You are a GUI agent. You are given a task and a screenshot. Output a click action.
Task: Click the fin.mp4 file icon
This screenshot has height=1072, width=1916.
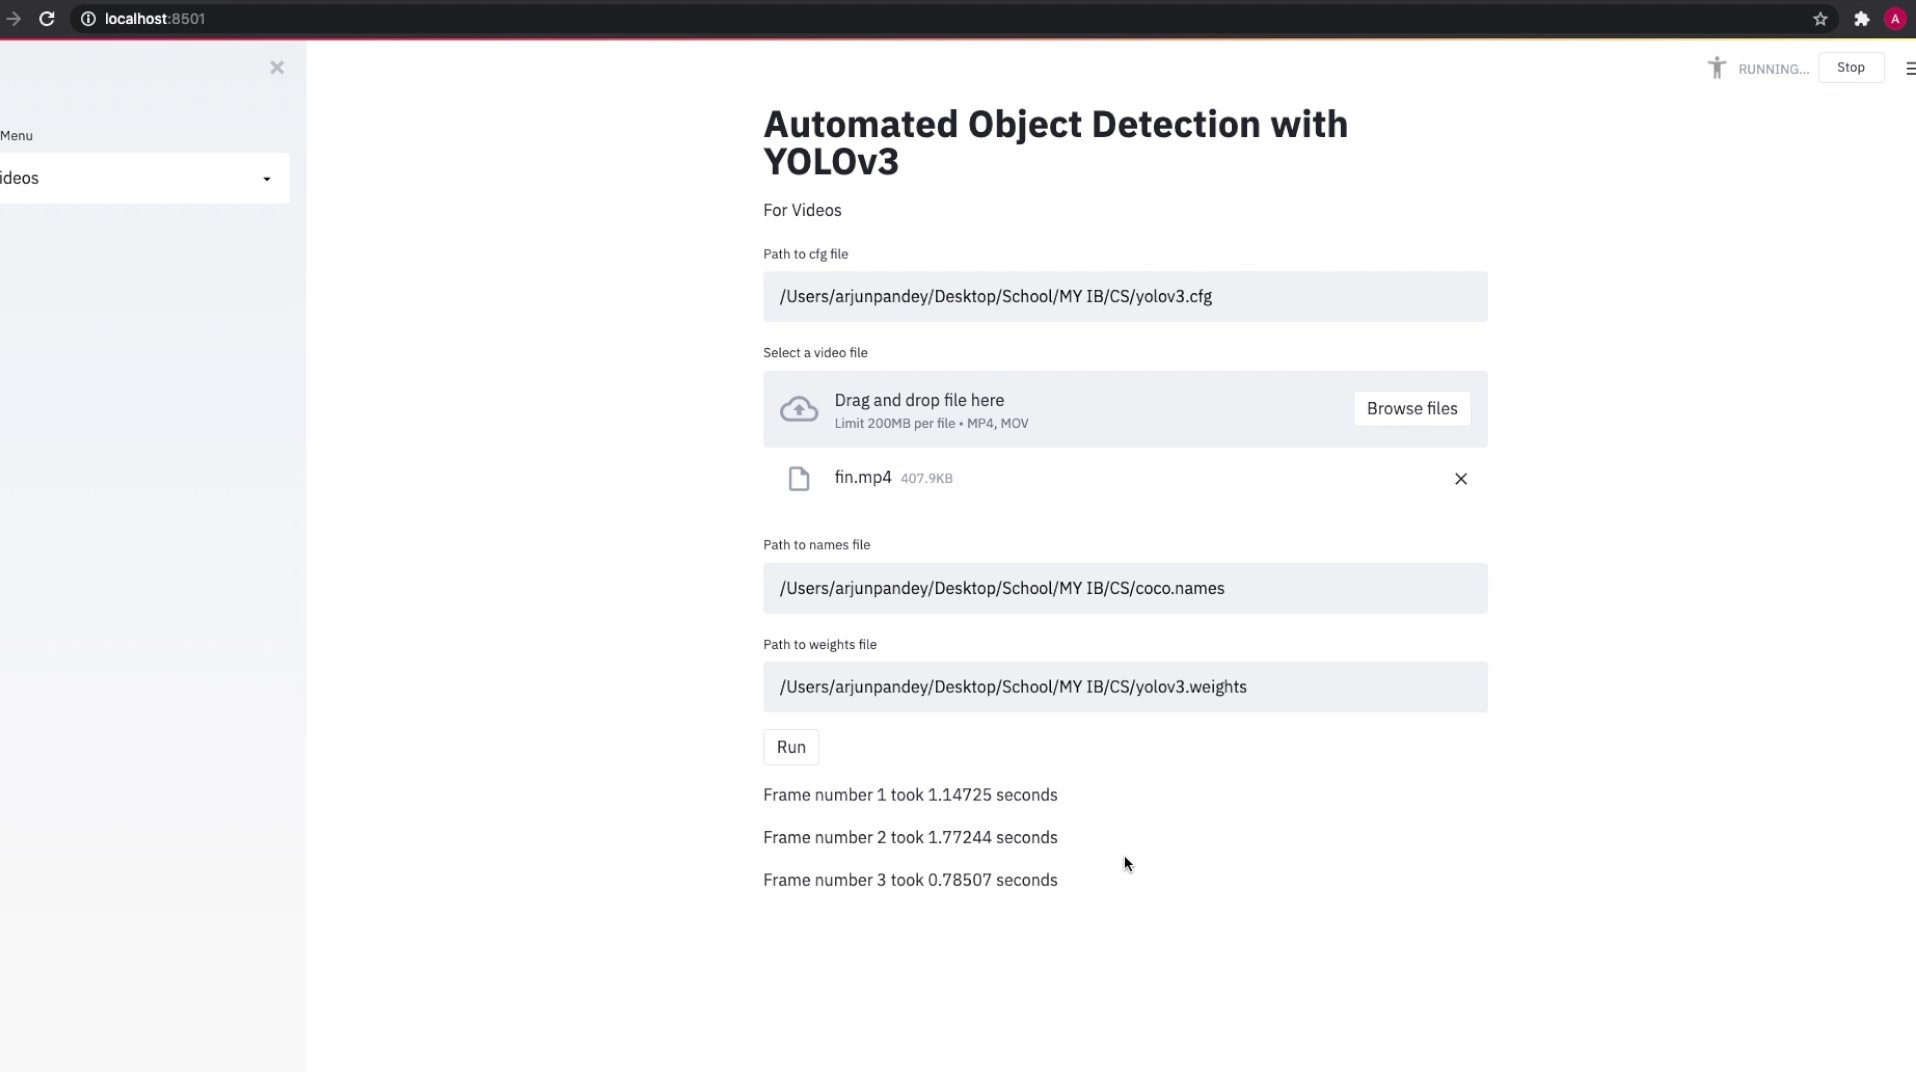pyautogui.click(x=799, y=479)
